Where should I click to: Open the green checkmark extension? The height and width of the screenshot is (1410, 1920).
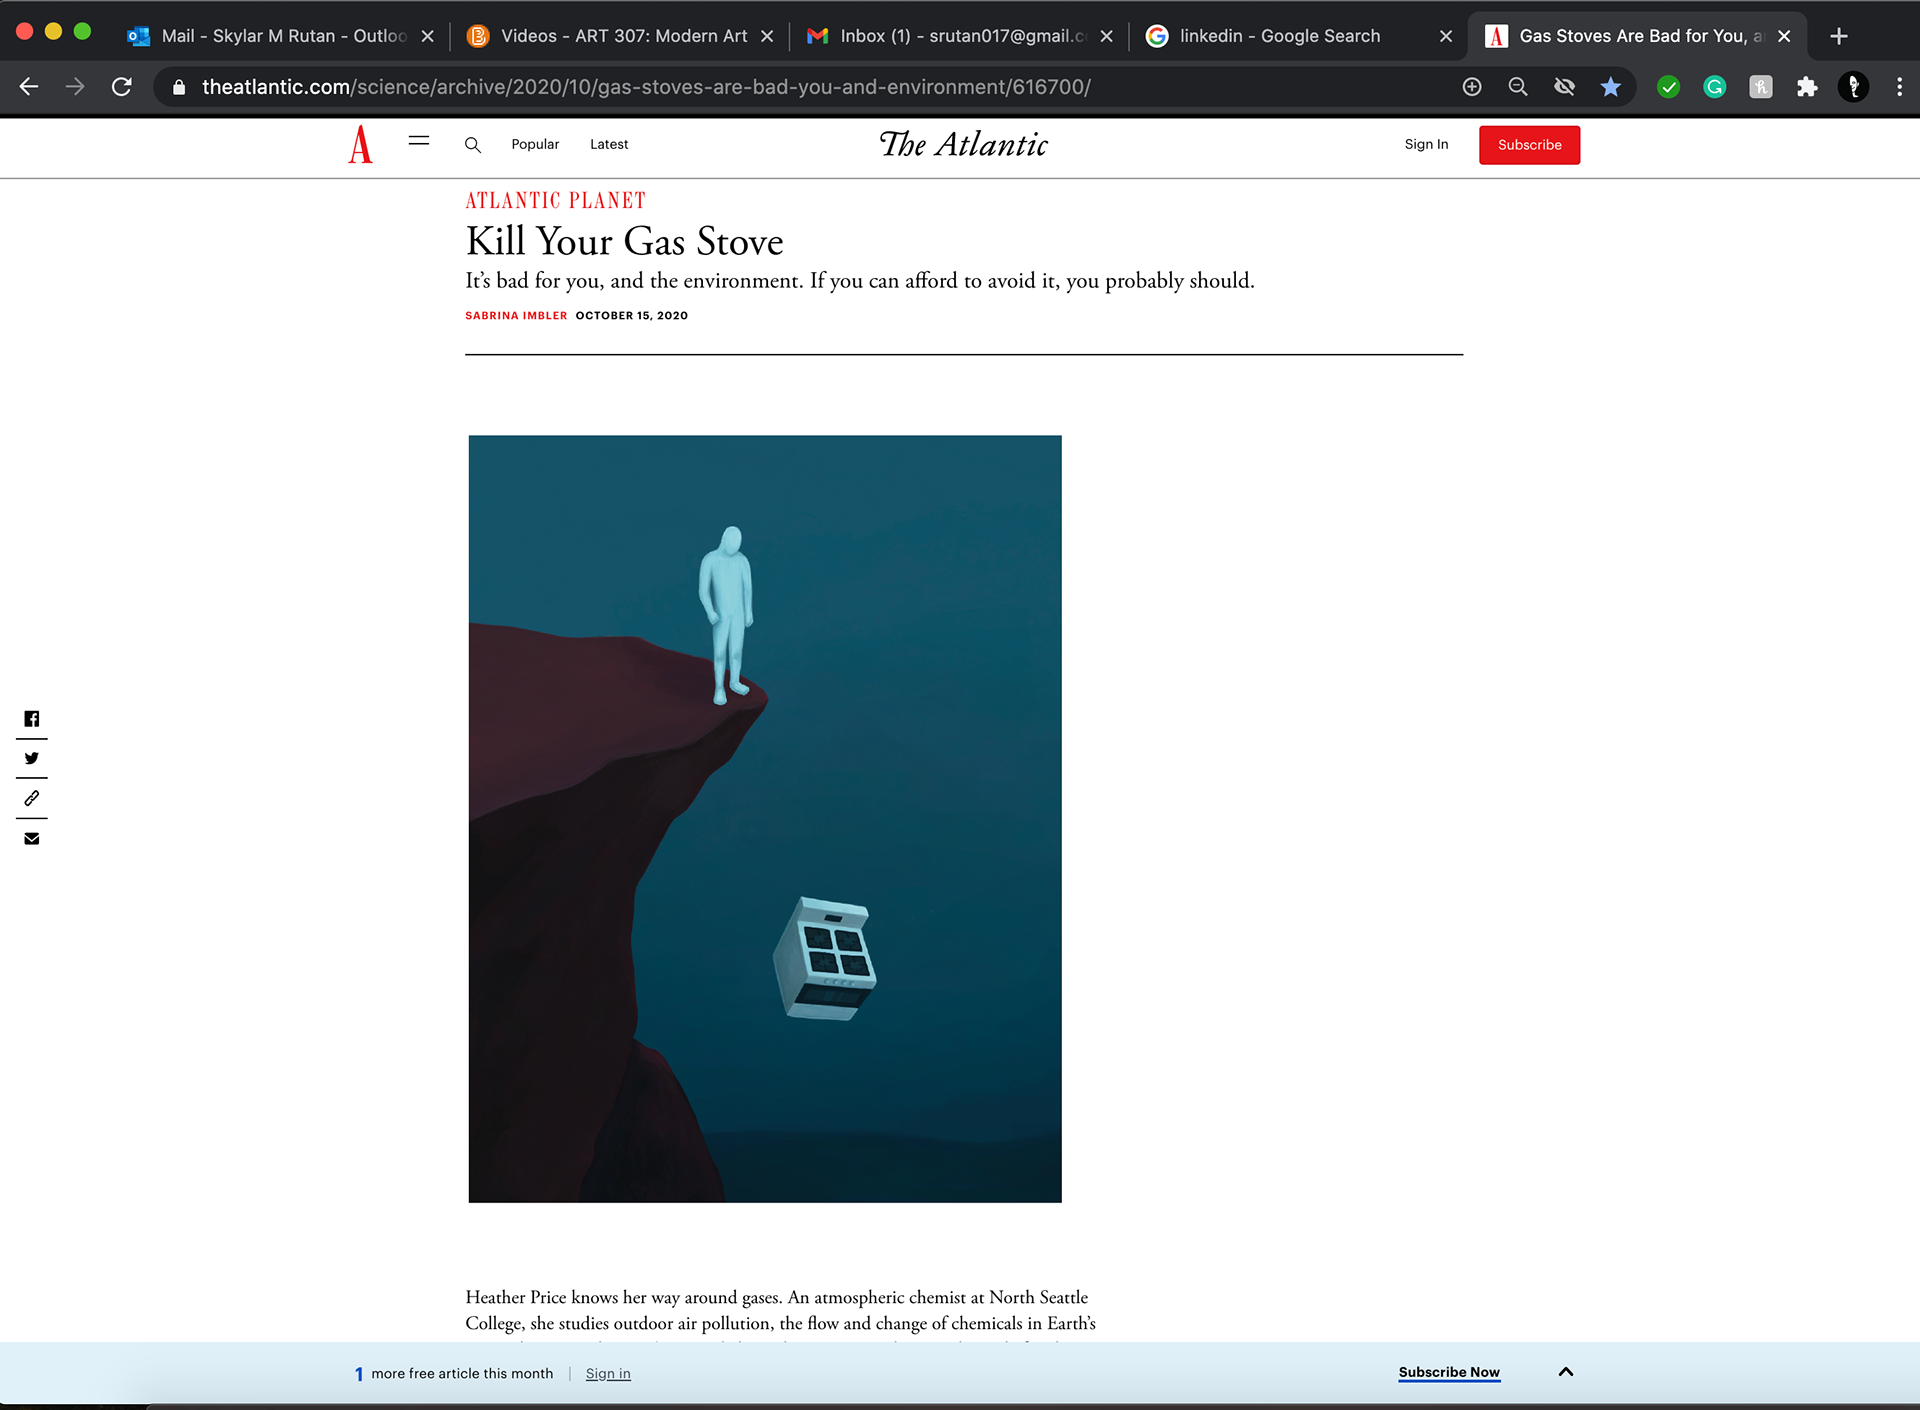tap(1668, 87)
